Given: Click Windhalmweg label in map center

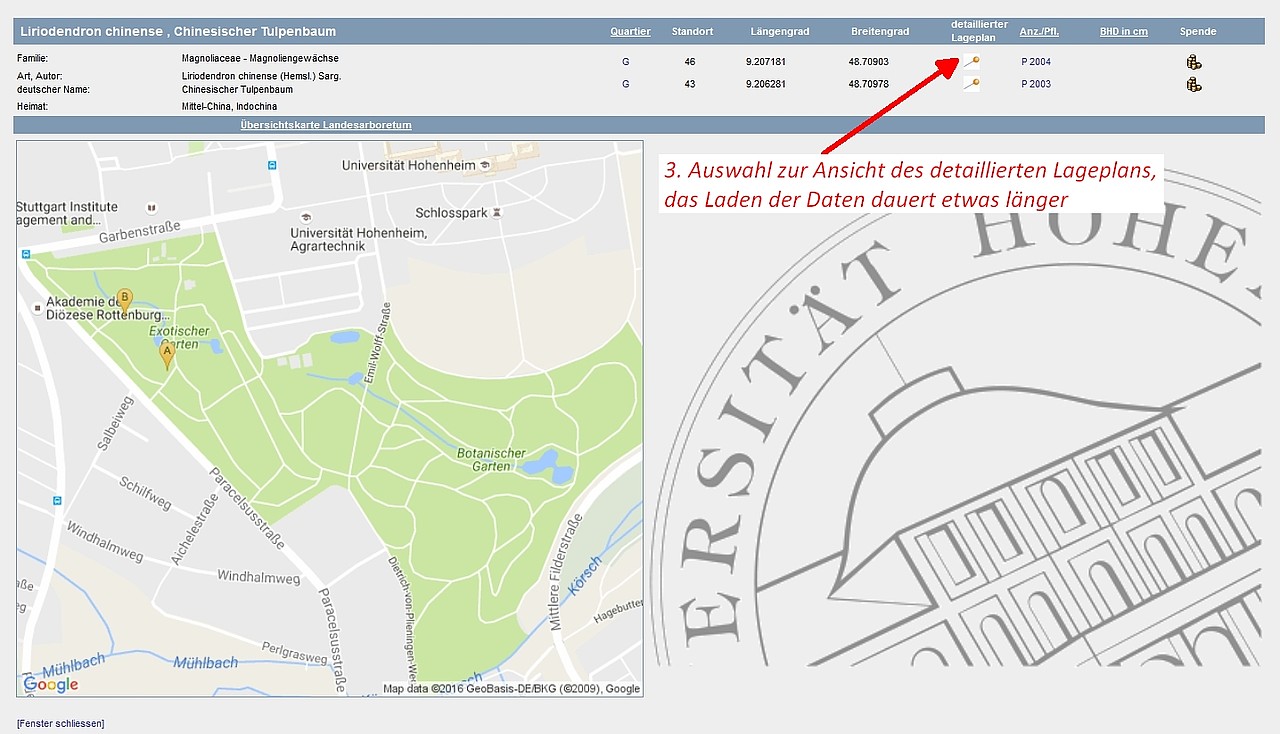Looking at the screenshot, I should [x=258, y=577].
